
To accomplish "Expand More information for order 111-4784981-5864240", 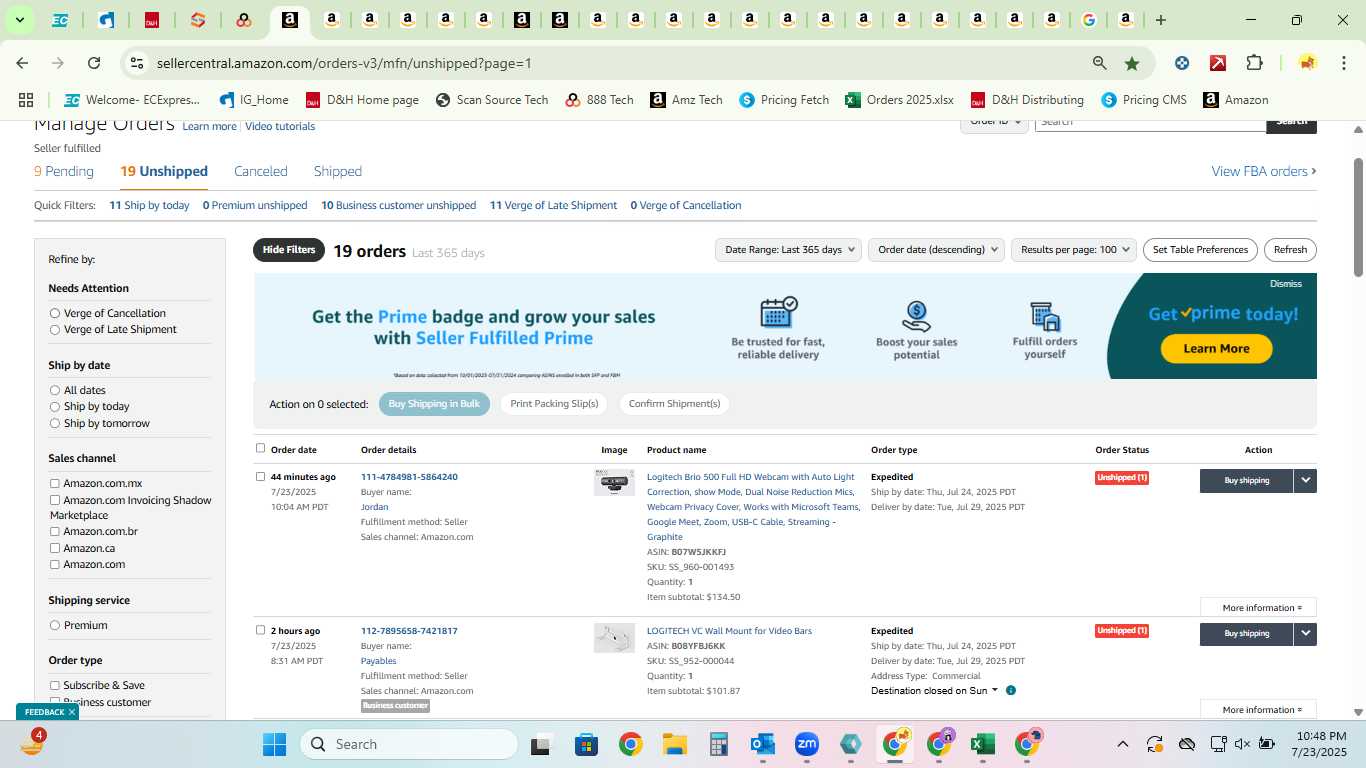I will pos(1258,607).
